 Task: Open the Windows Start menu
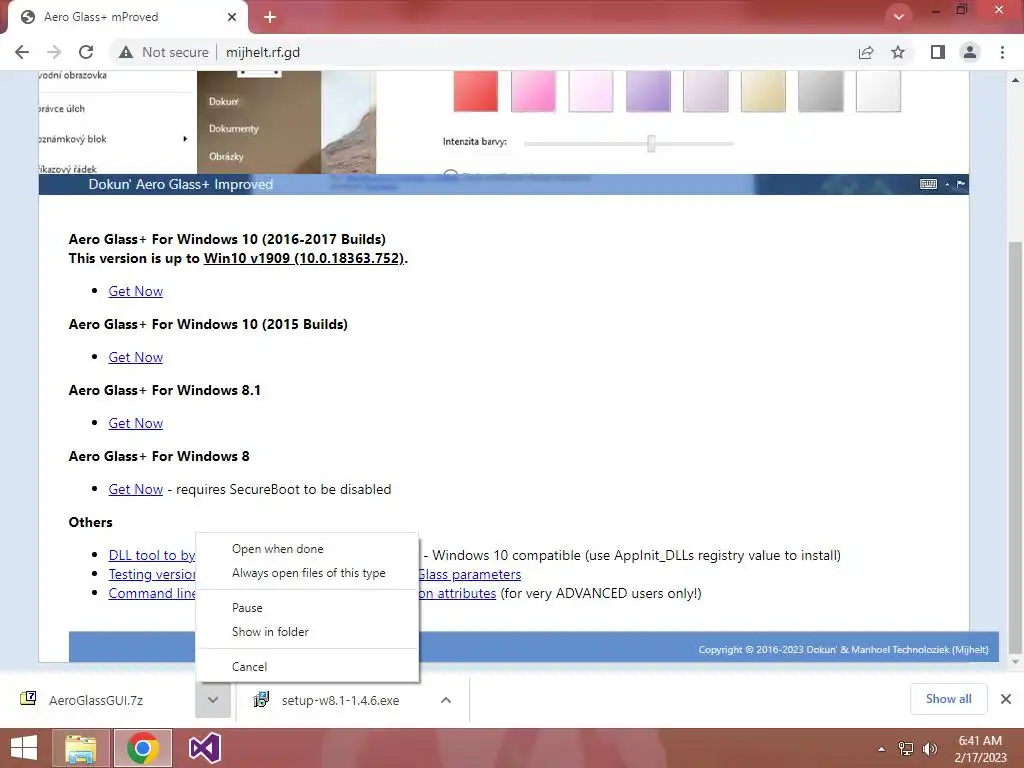point(24,748)
